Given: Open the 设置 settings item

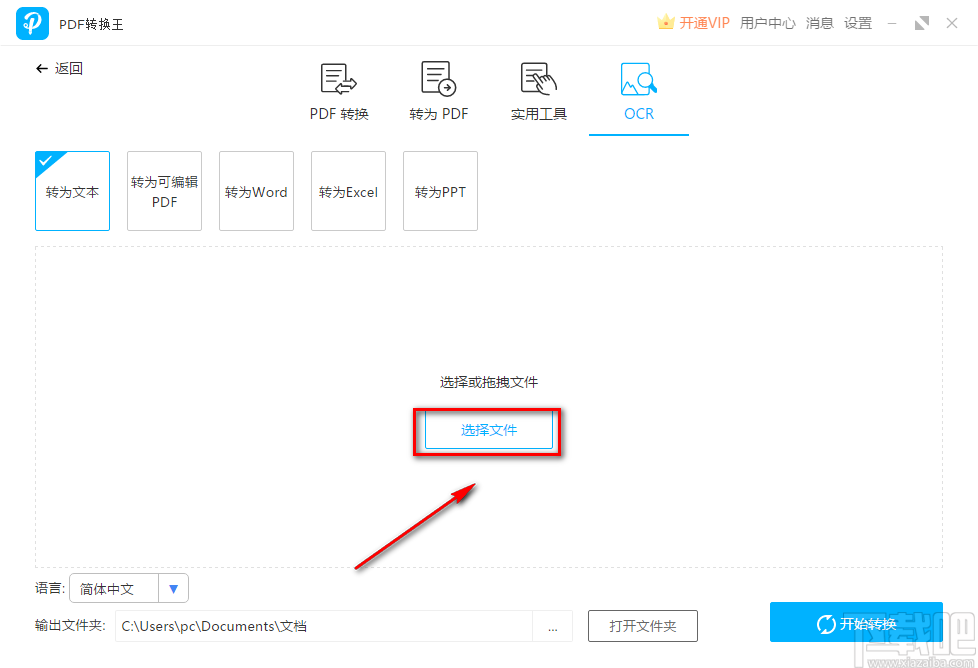Looking at the screenshot, I should [x=857, y=22].
